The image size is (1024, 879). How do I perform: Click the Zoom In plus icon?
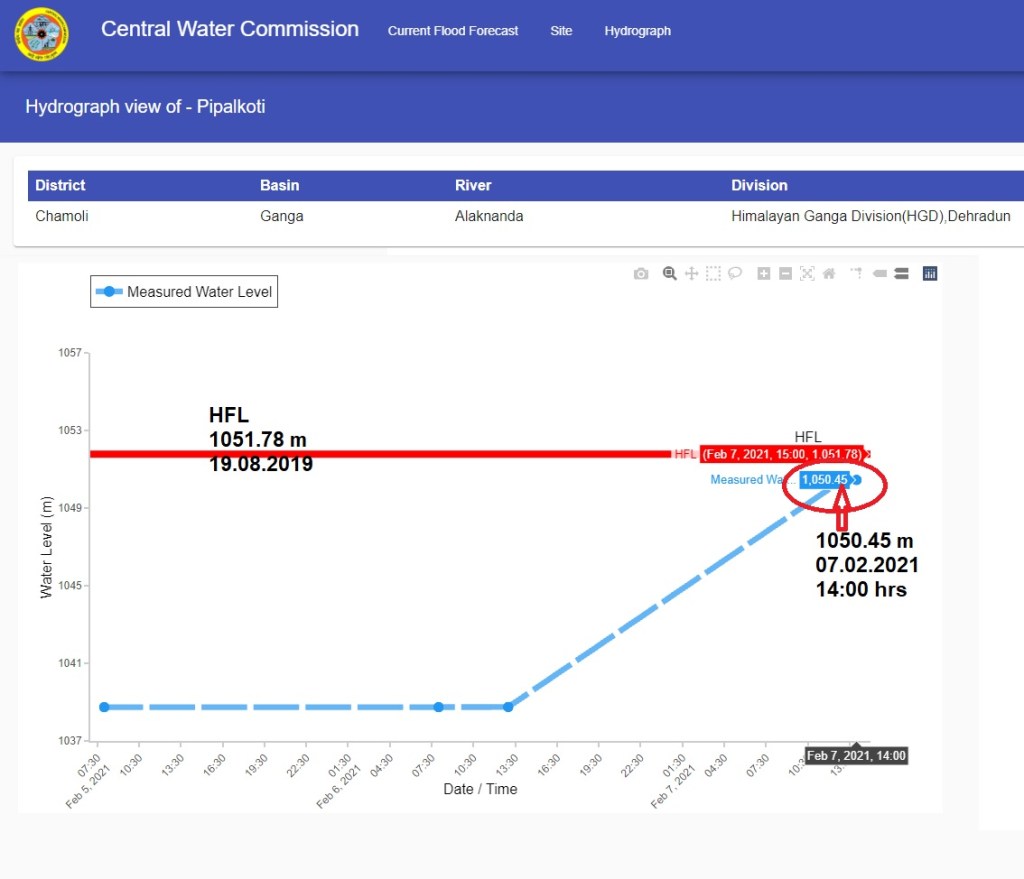pyautogui.click(x=763, y=274)
